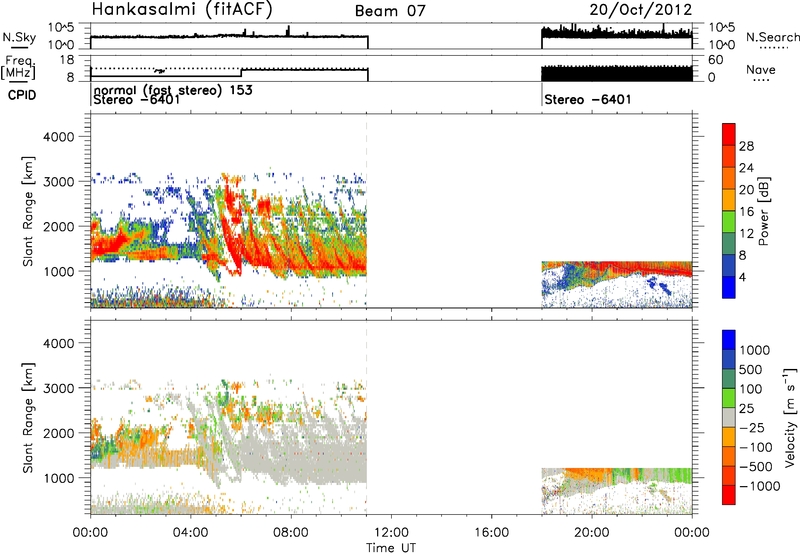800x554 pixels.
Task: Click the Velocity [m s-1] colour bar title
Action: coord(790,417)
